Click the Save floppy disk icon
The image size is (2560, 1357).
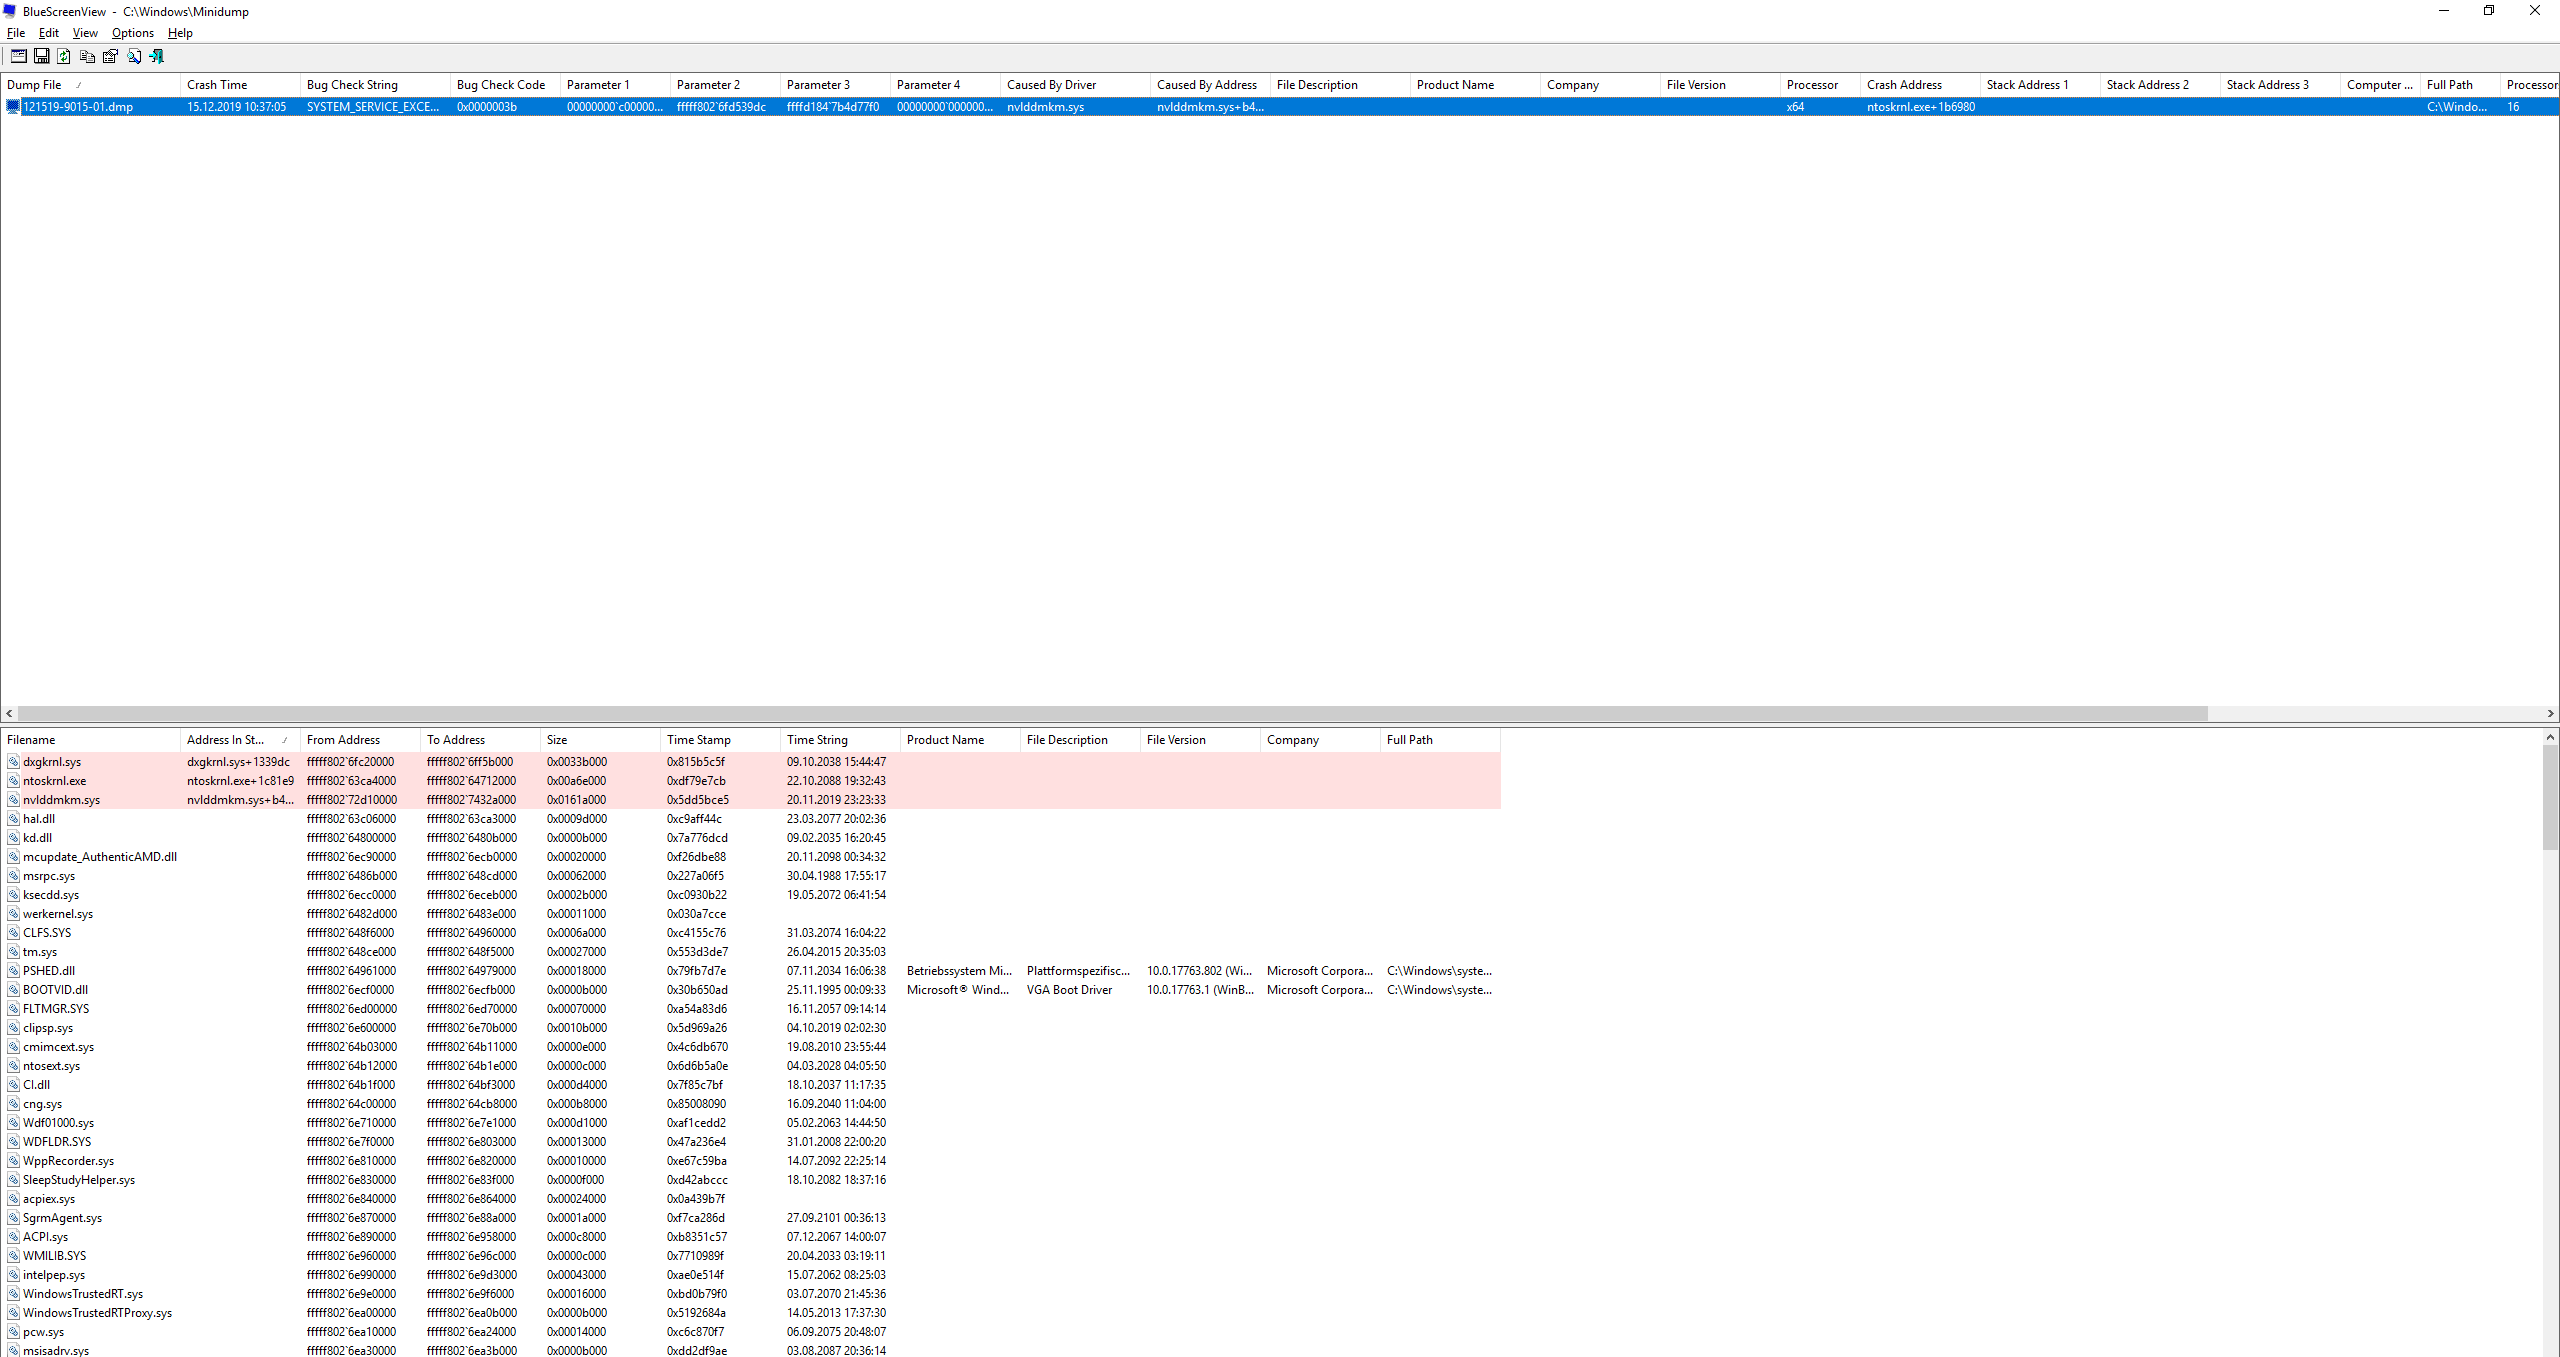click(42, 57)
